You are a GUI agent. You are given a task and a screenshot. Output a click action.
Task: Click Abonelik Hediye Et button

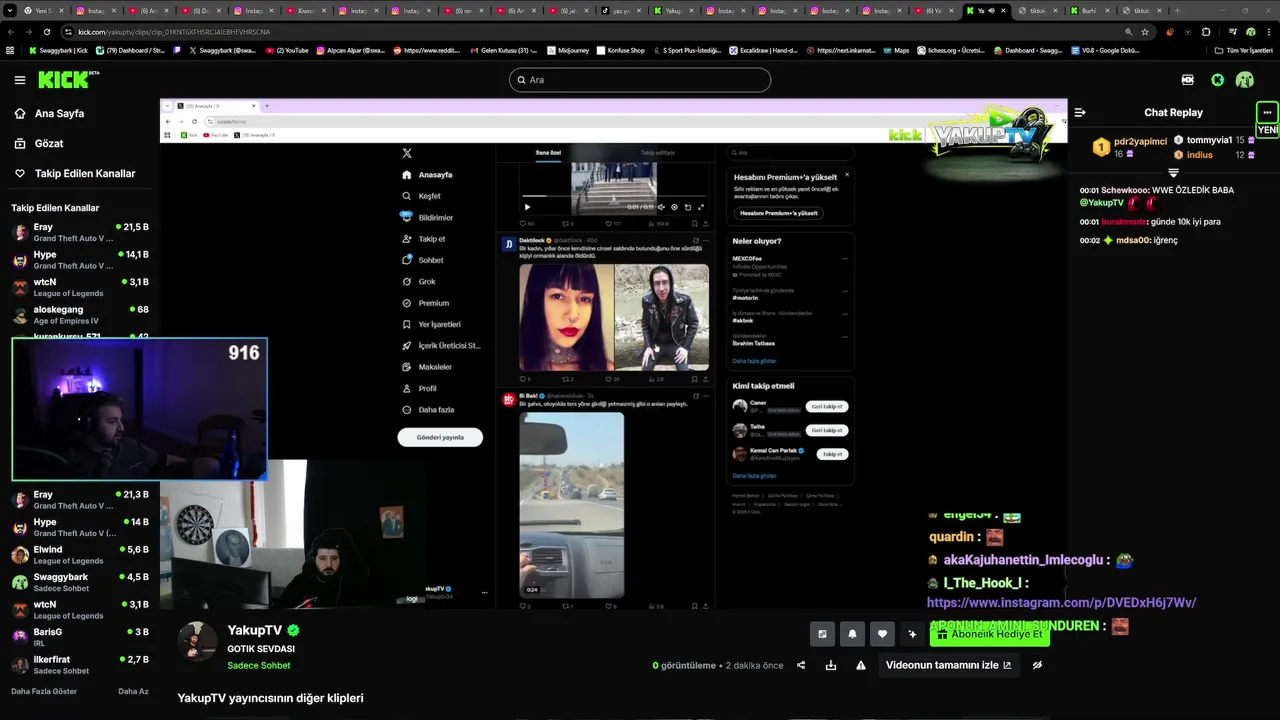[990, 634]
